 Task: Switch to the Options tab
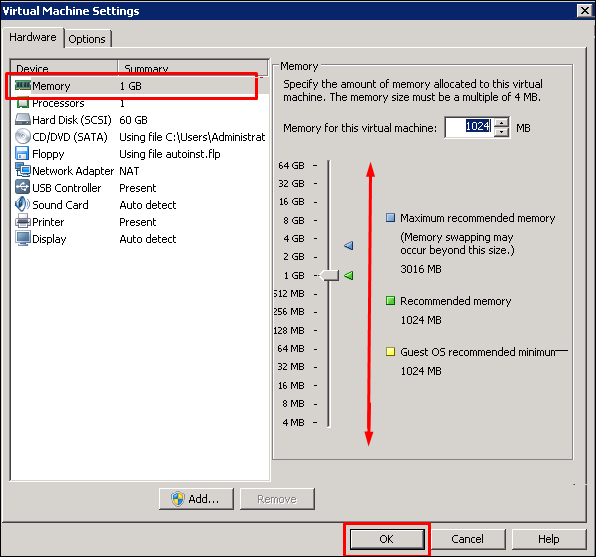87,39
